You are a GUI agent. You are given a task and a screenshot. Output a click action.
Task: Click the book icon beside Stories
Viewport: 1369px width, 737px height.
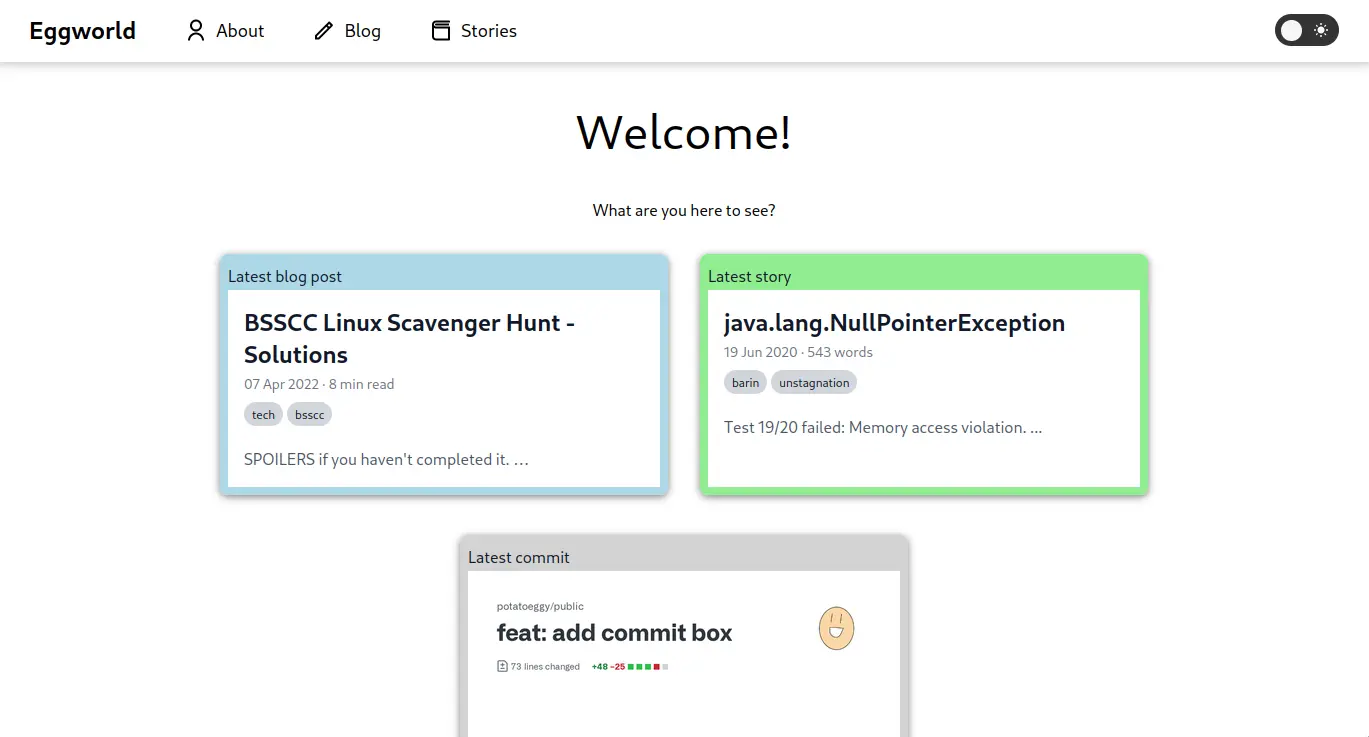pos(441,31)
